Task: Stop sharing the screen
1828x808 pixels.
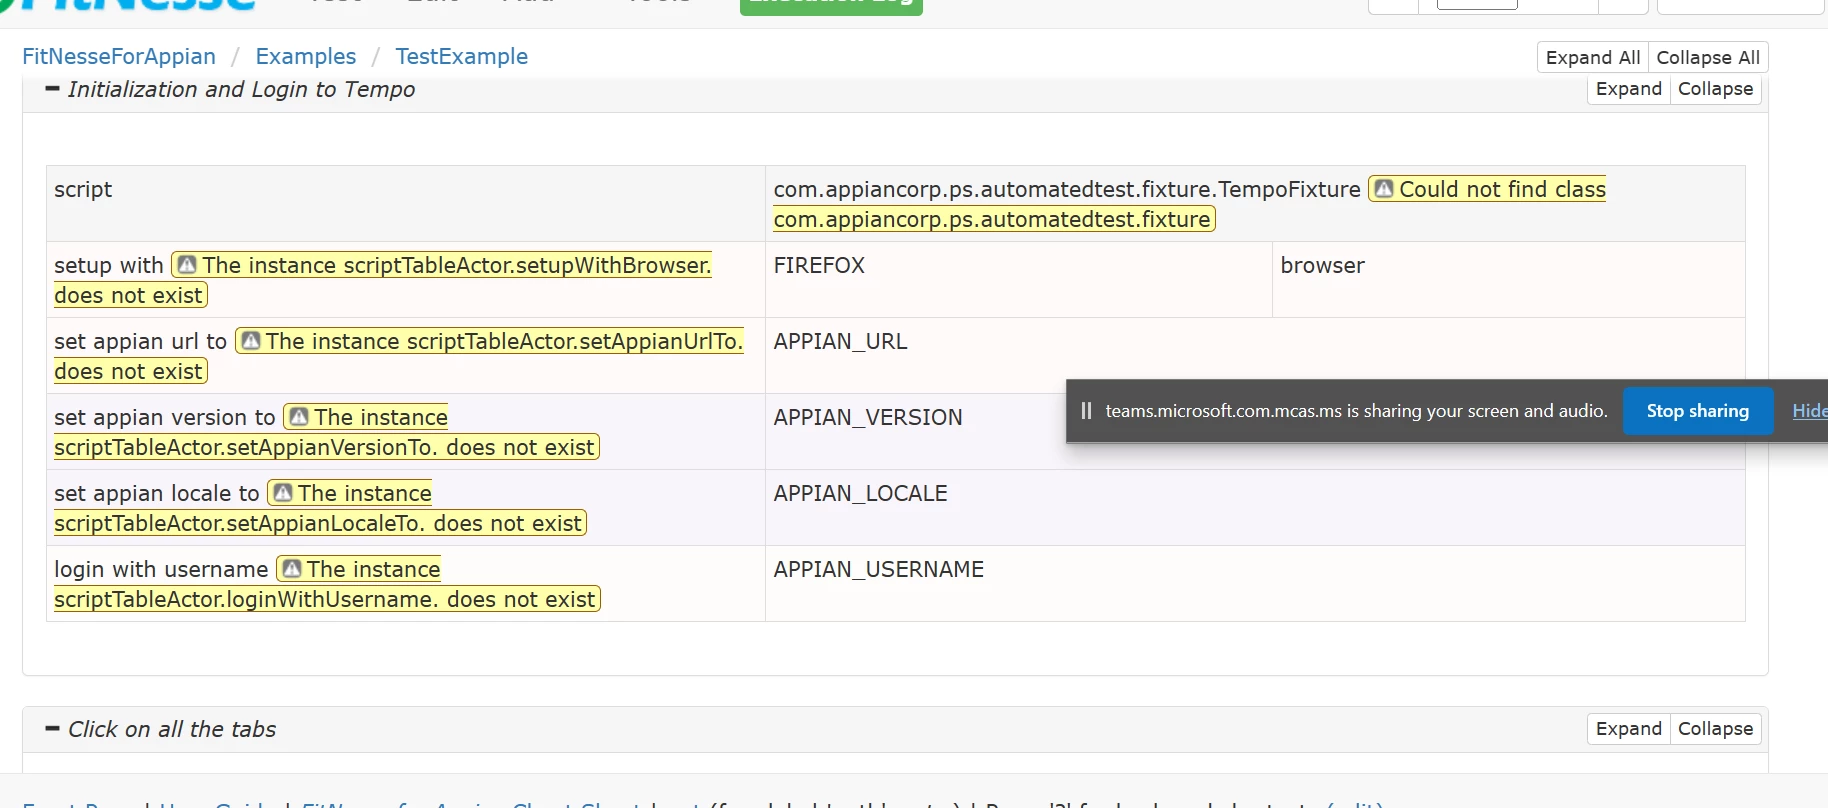Action: pos(1698,411)
